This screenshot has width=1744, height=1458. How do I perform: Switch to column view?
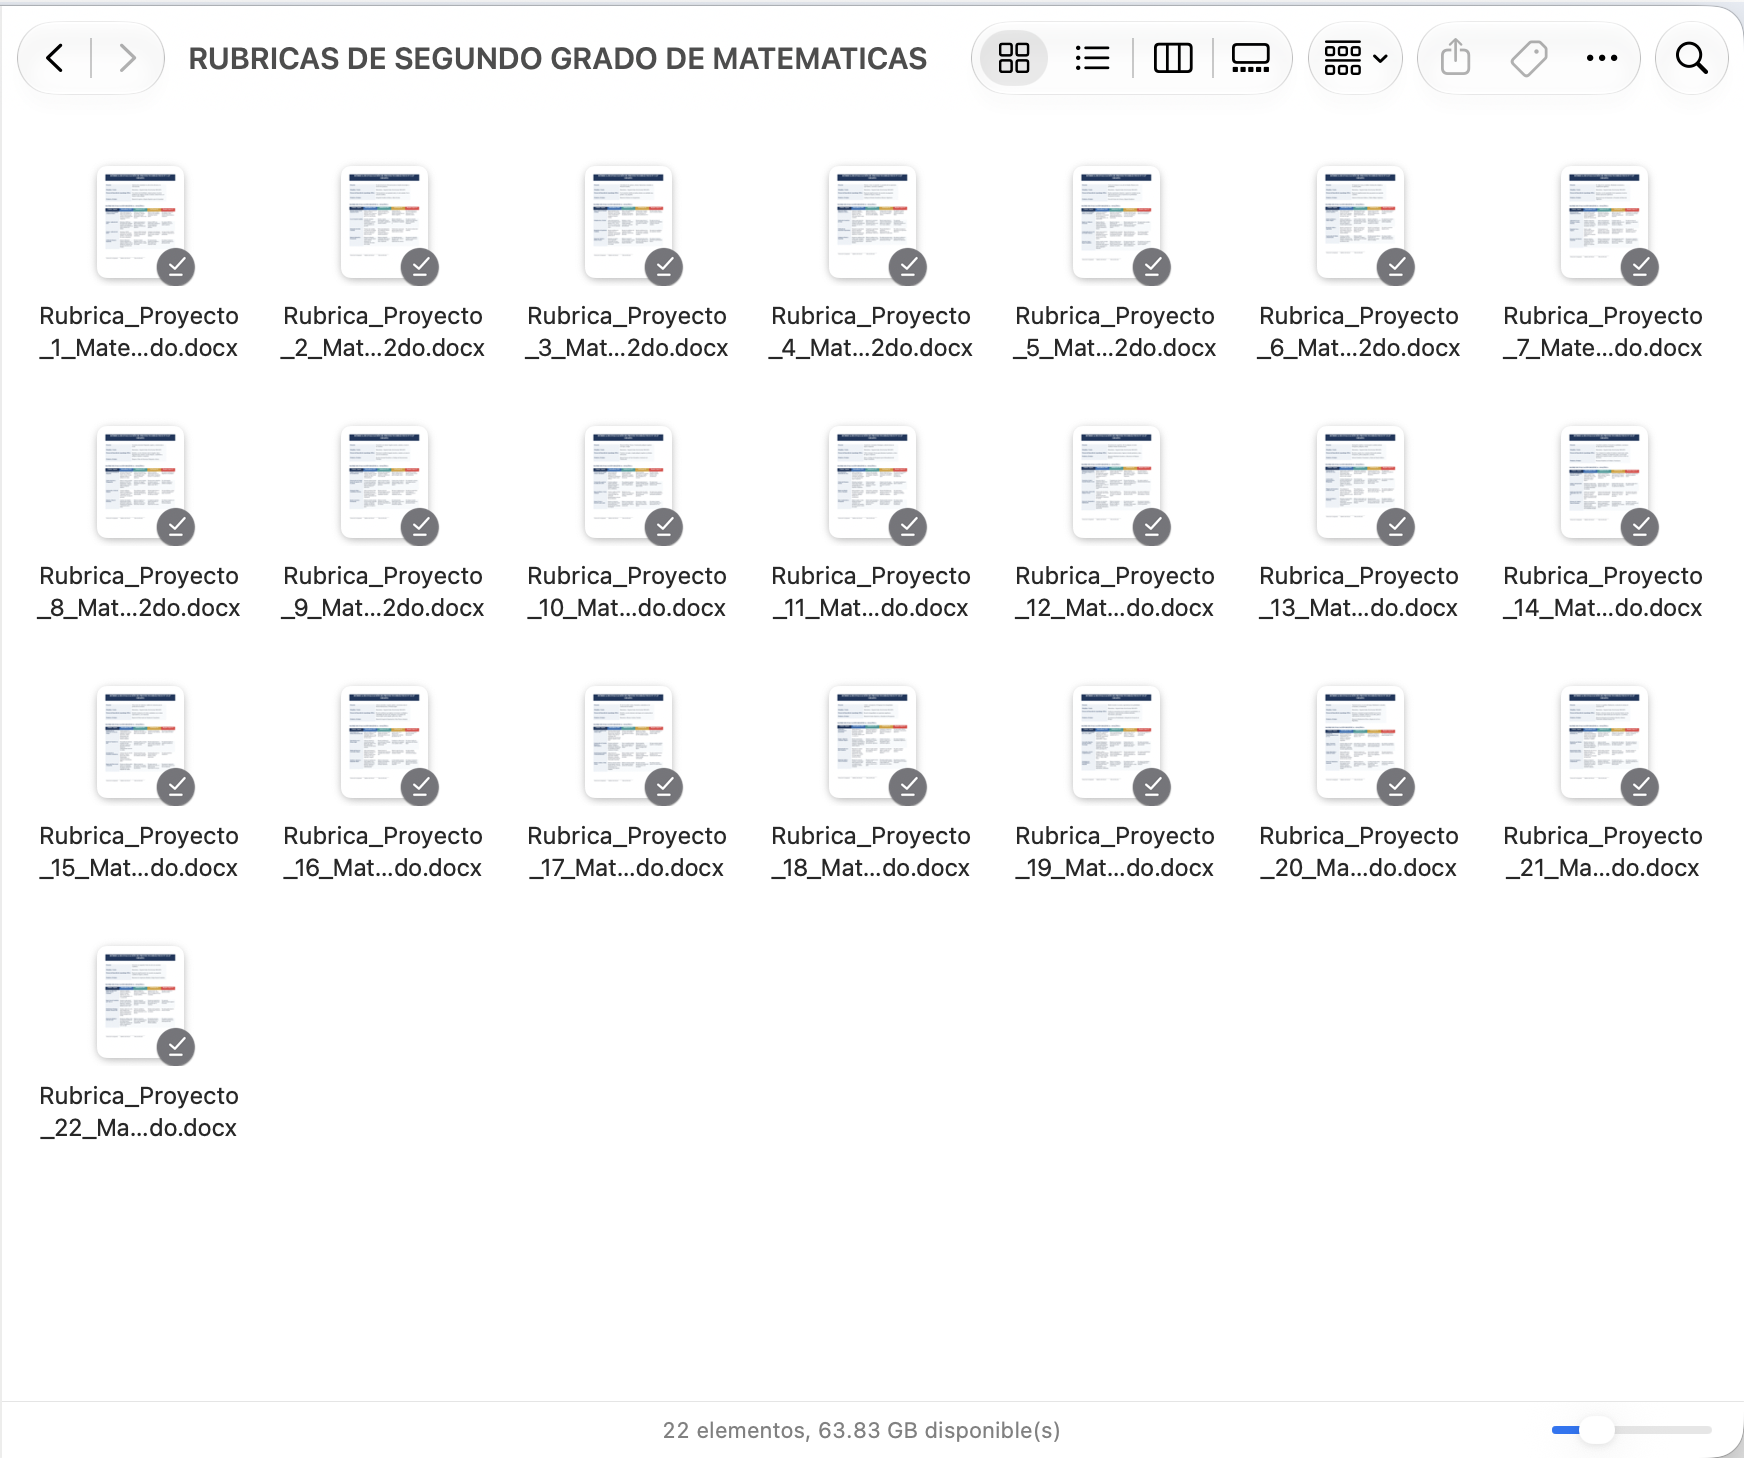coord(1172,58)
